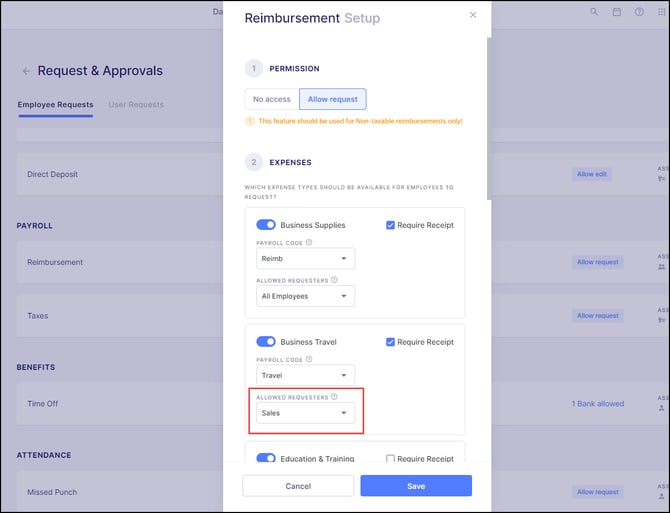The image size is (670, 513).
Task: Click assignee icon on Direct Deposit row
Action: pyautogui.click(x=662, y=179)
